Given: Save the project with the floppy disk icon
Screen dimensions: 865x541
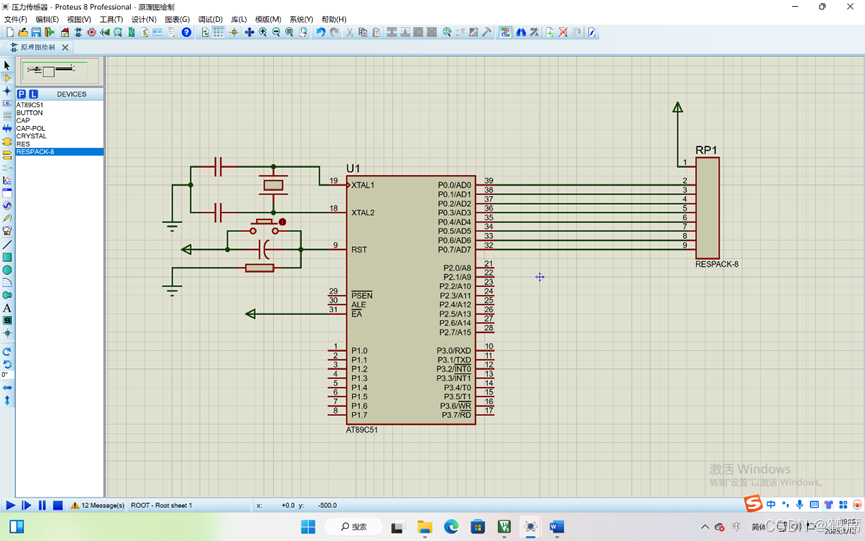Looking at the screenshot, I should [36, 33].
